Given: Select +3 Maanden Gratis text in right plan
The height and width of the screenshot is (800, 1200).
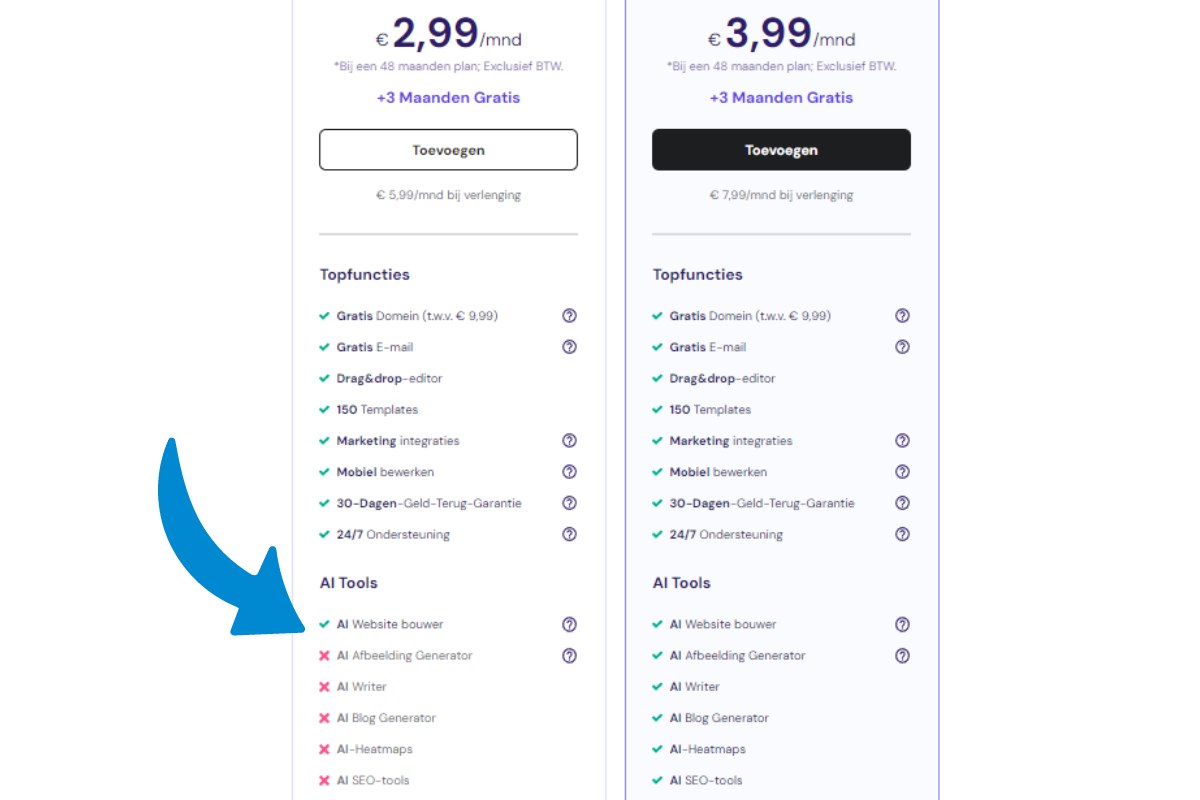Looking at the screenshot, I should pyautogui.click(x=781, y=97).
